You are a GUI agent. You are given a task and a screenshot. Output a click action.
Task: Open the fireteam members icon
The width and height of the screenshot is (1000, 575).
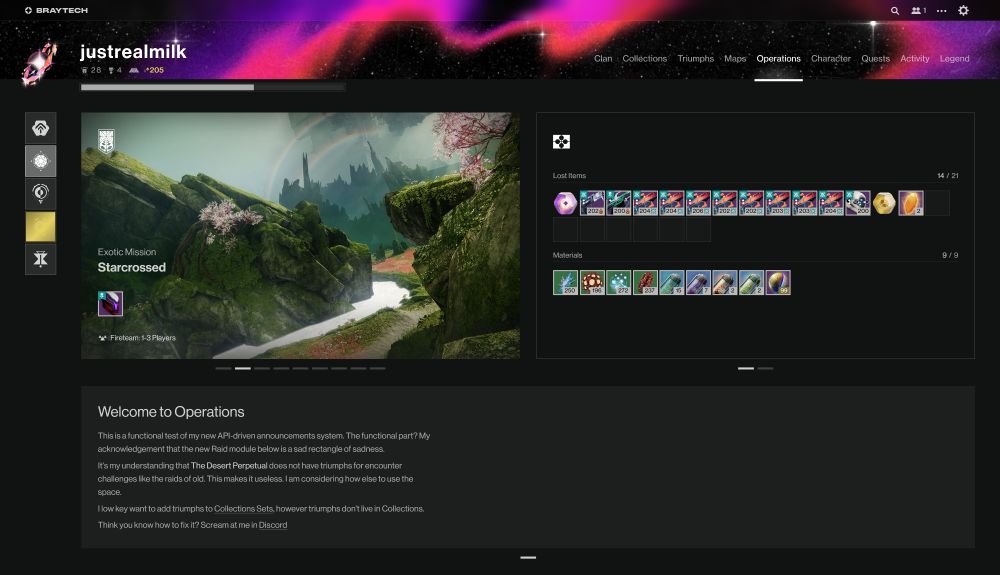[x=918, y=11]
